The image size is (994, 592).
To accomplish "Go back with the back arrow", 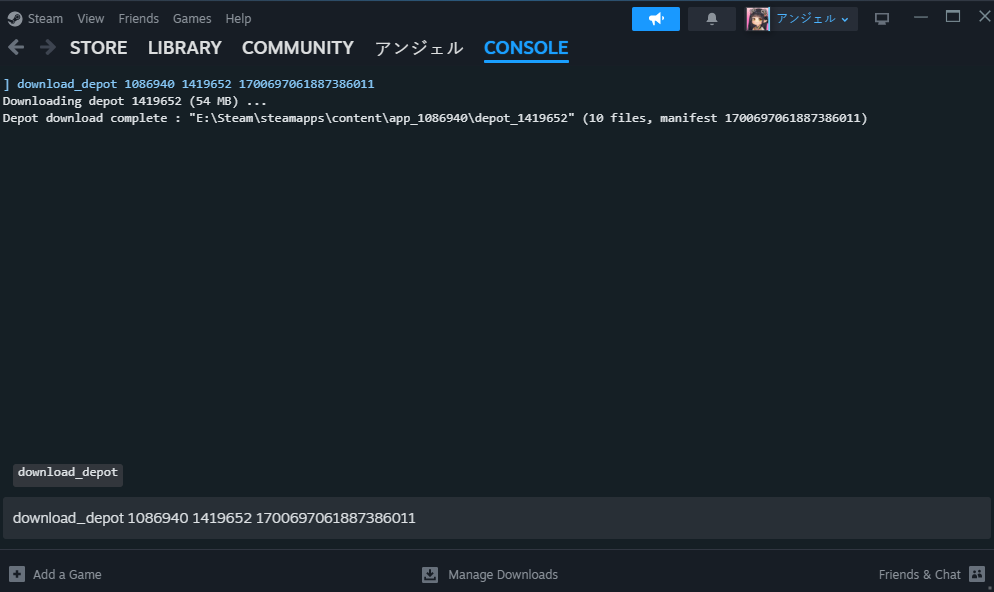I will click(x=16, y=48).
